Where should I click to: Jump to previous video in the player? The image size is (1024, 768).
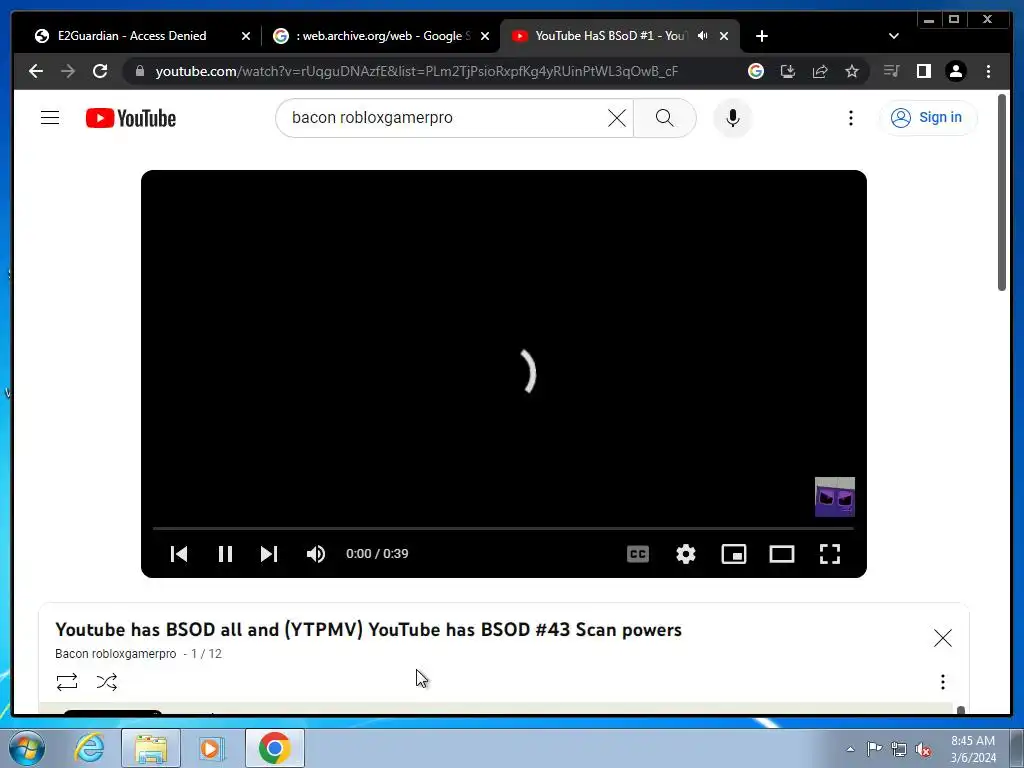point(179,554)
